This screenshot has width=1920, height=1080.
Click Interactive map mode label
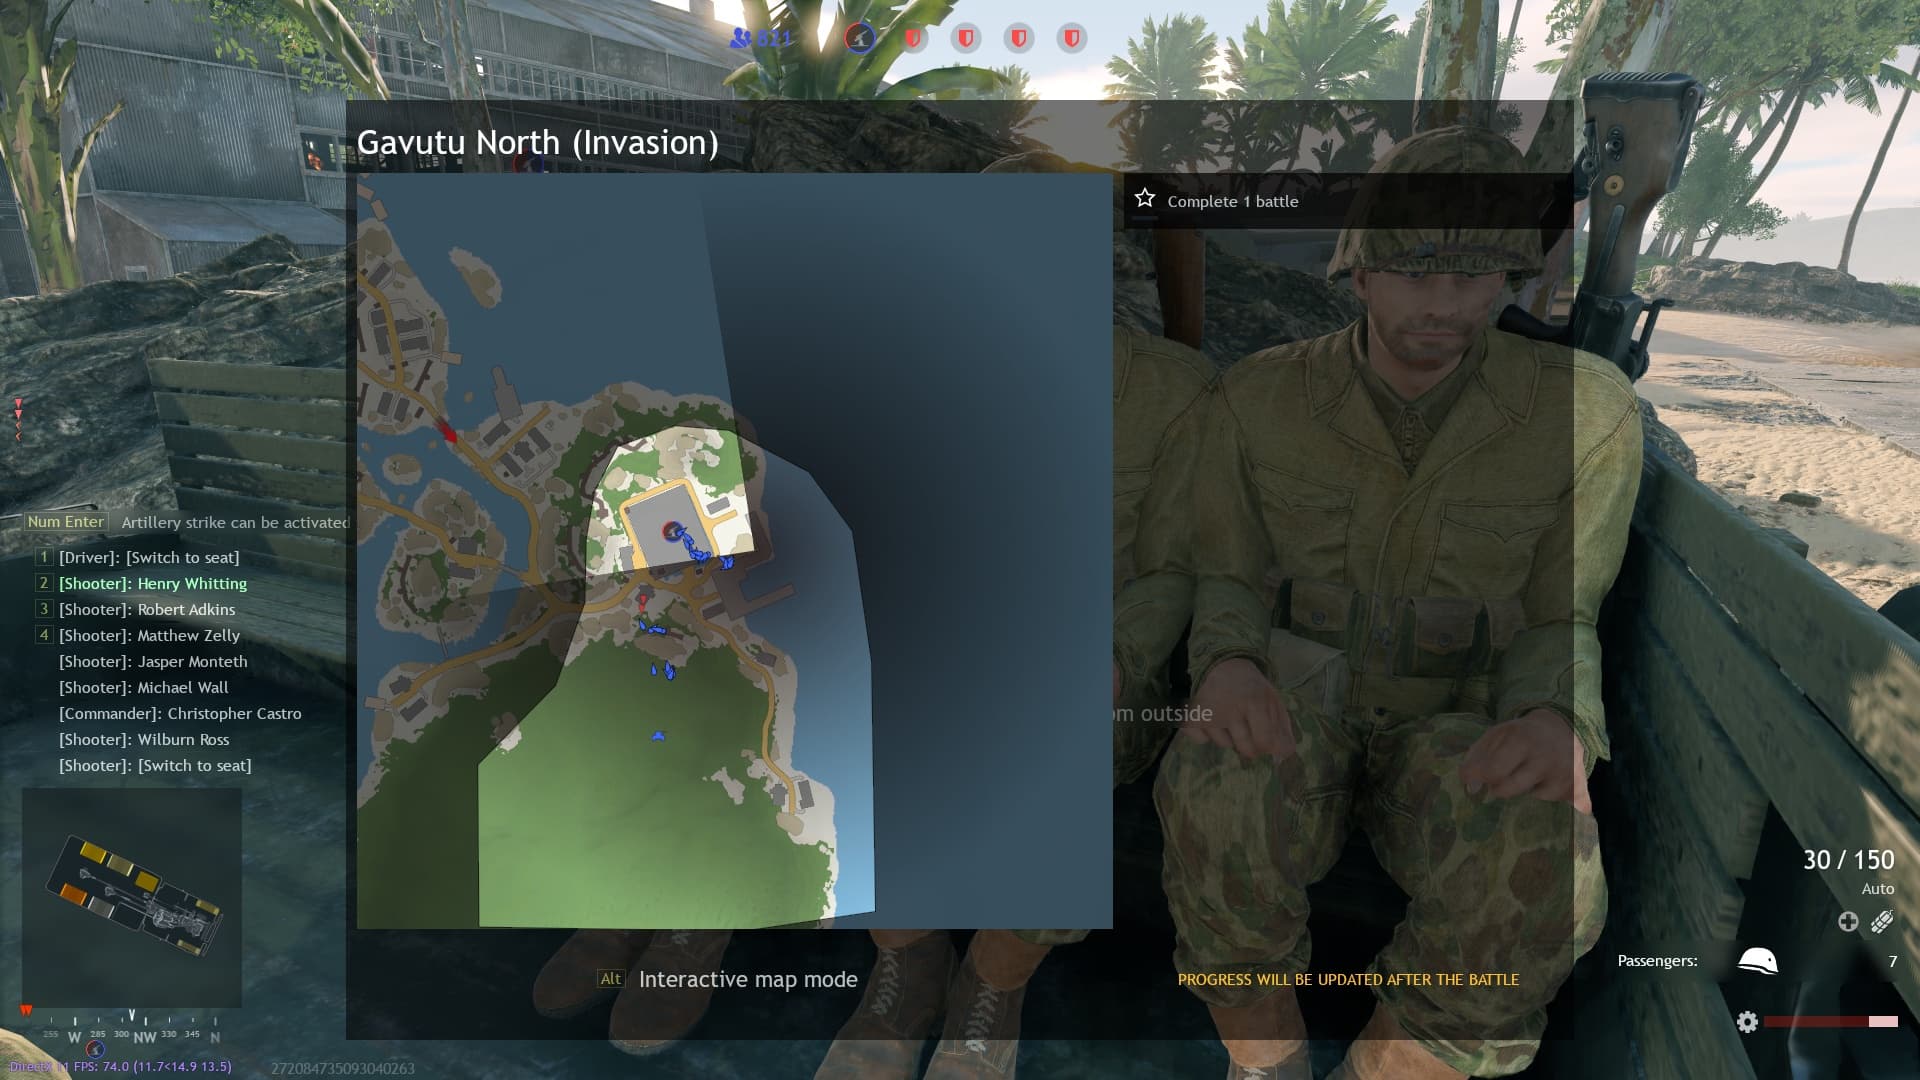point(748,980)
